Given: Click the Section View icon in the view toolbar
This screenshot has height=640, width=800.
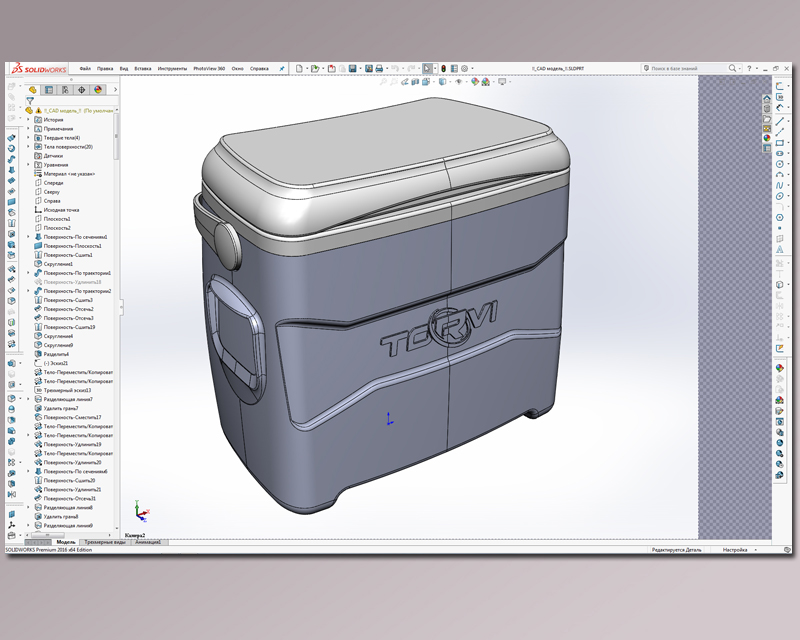Looking at the screenshot, I should (415, 82).
